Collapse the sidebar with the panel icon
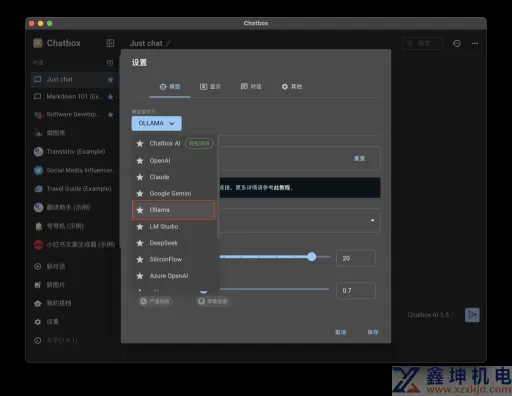Viewport: 512px width, 396px height. click(110, 43)
